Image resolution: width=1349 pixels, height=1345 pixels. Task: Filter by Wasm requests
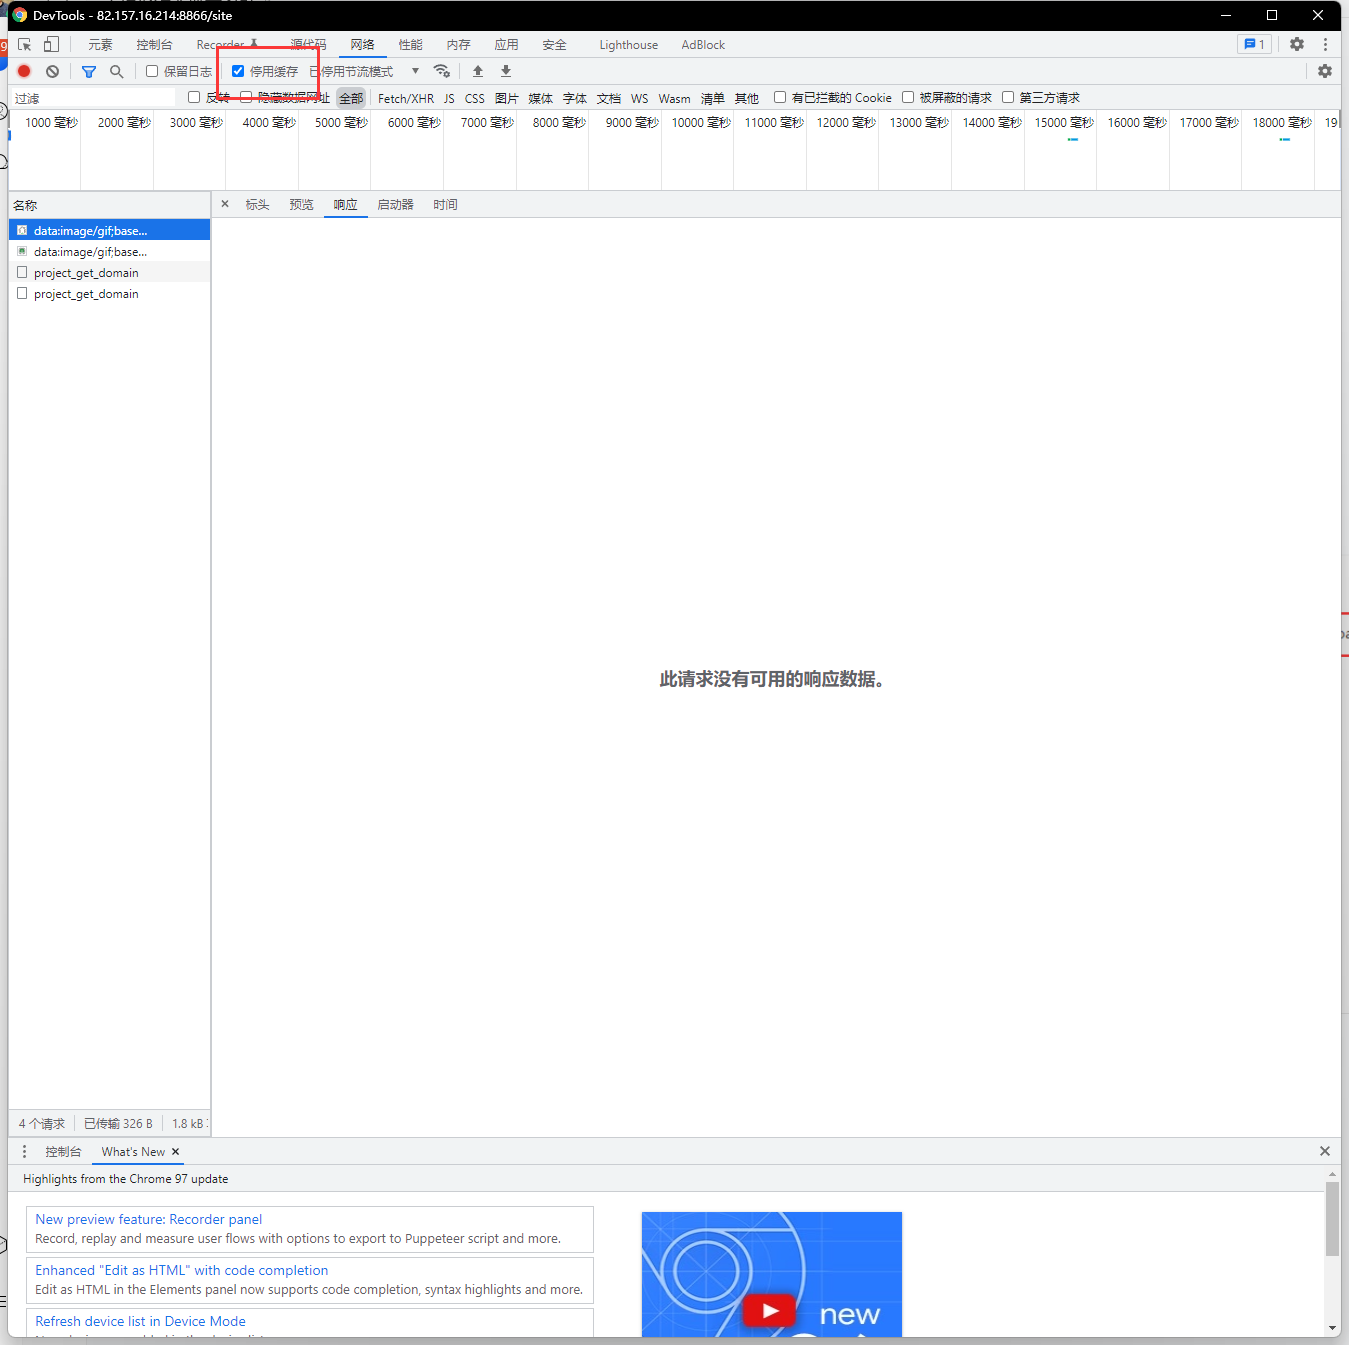pos(674,98)
